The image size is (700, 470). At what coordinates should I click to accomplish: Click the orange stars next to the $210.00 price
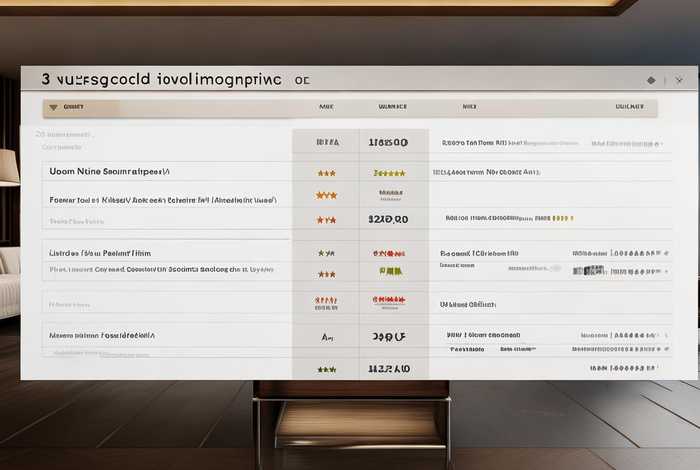pos(326,219)
